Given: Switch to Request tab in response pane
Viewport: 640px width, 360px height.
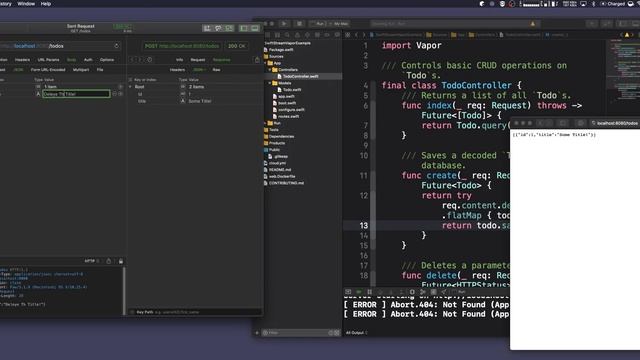Looking at the screenshot, I should coord(198,60).
